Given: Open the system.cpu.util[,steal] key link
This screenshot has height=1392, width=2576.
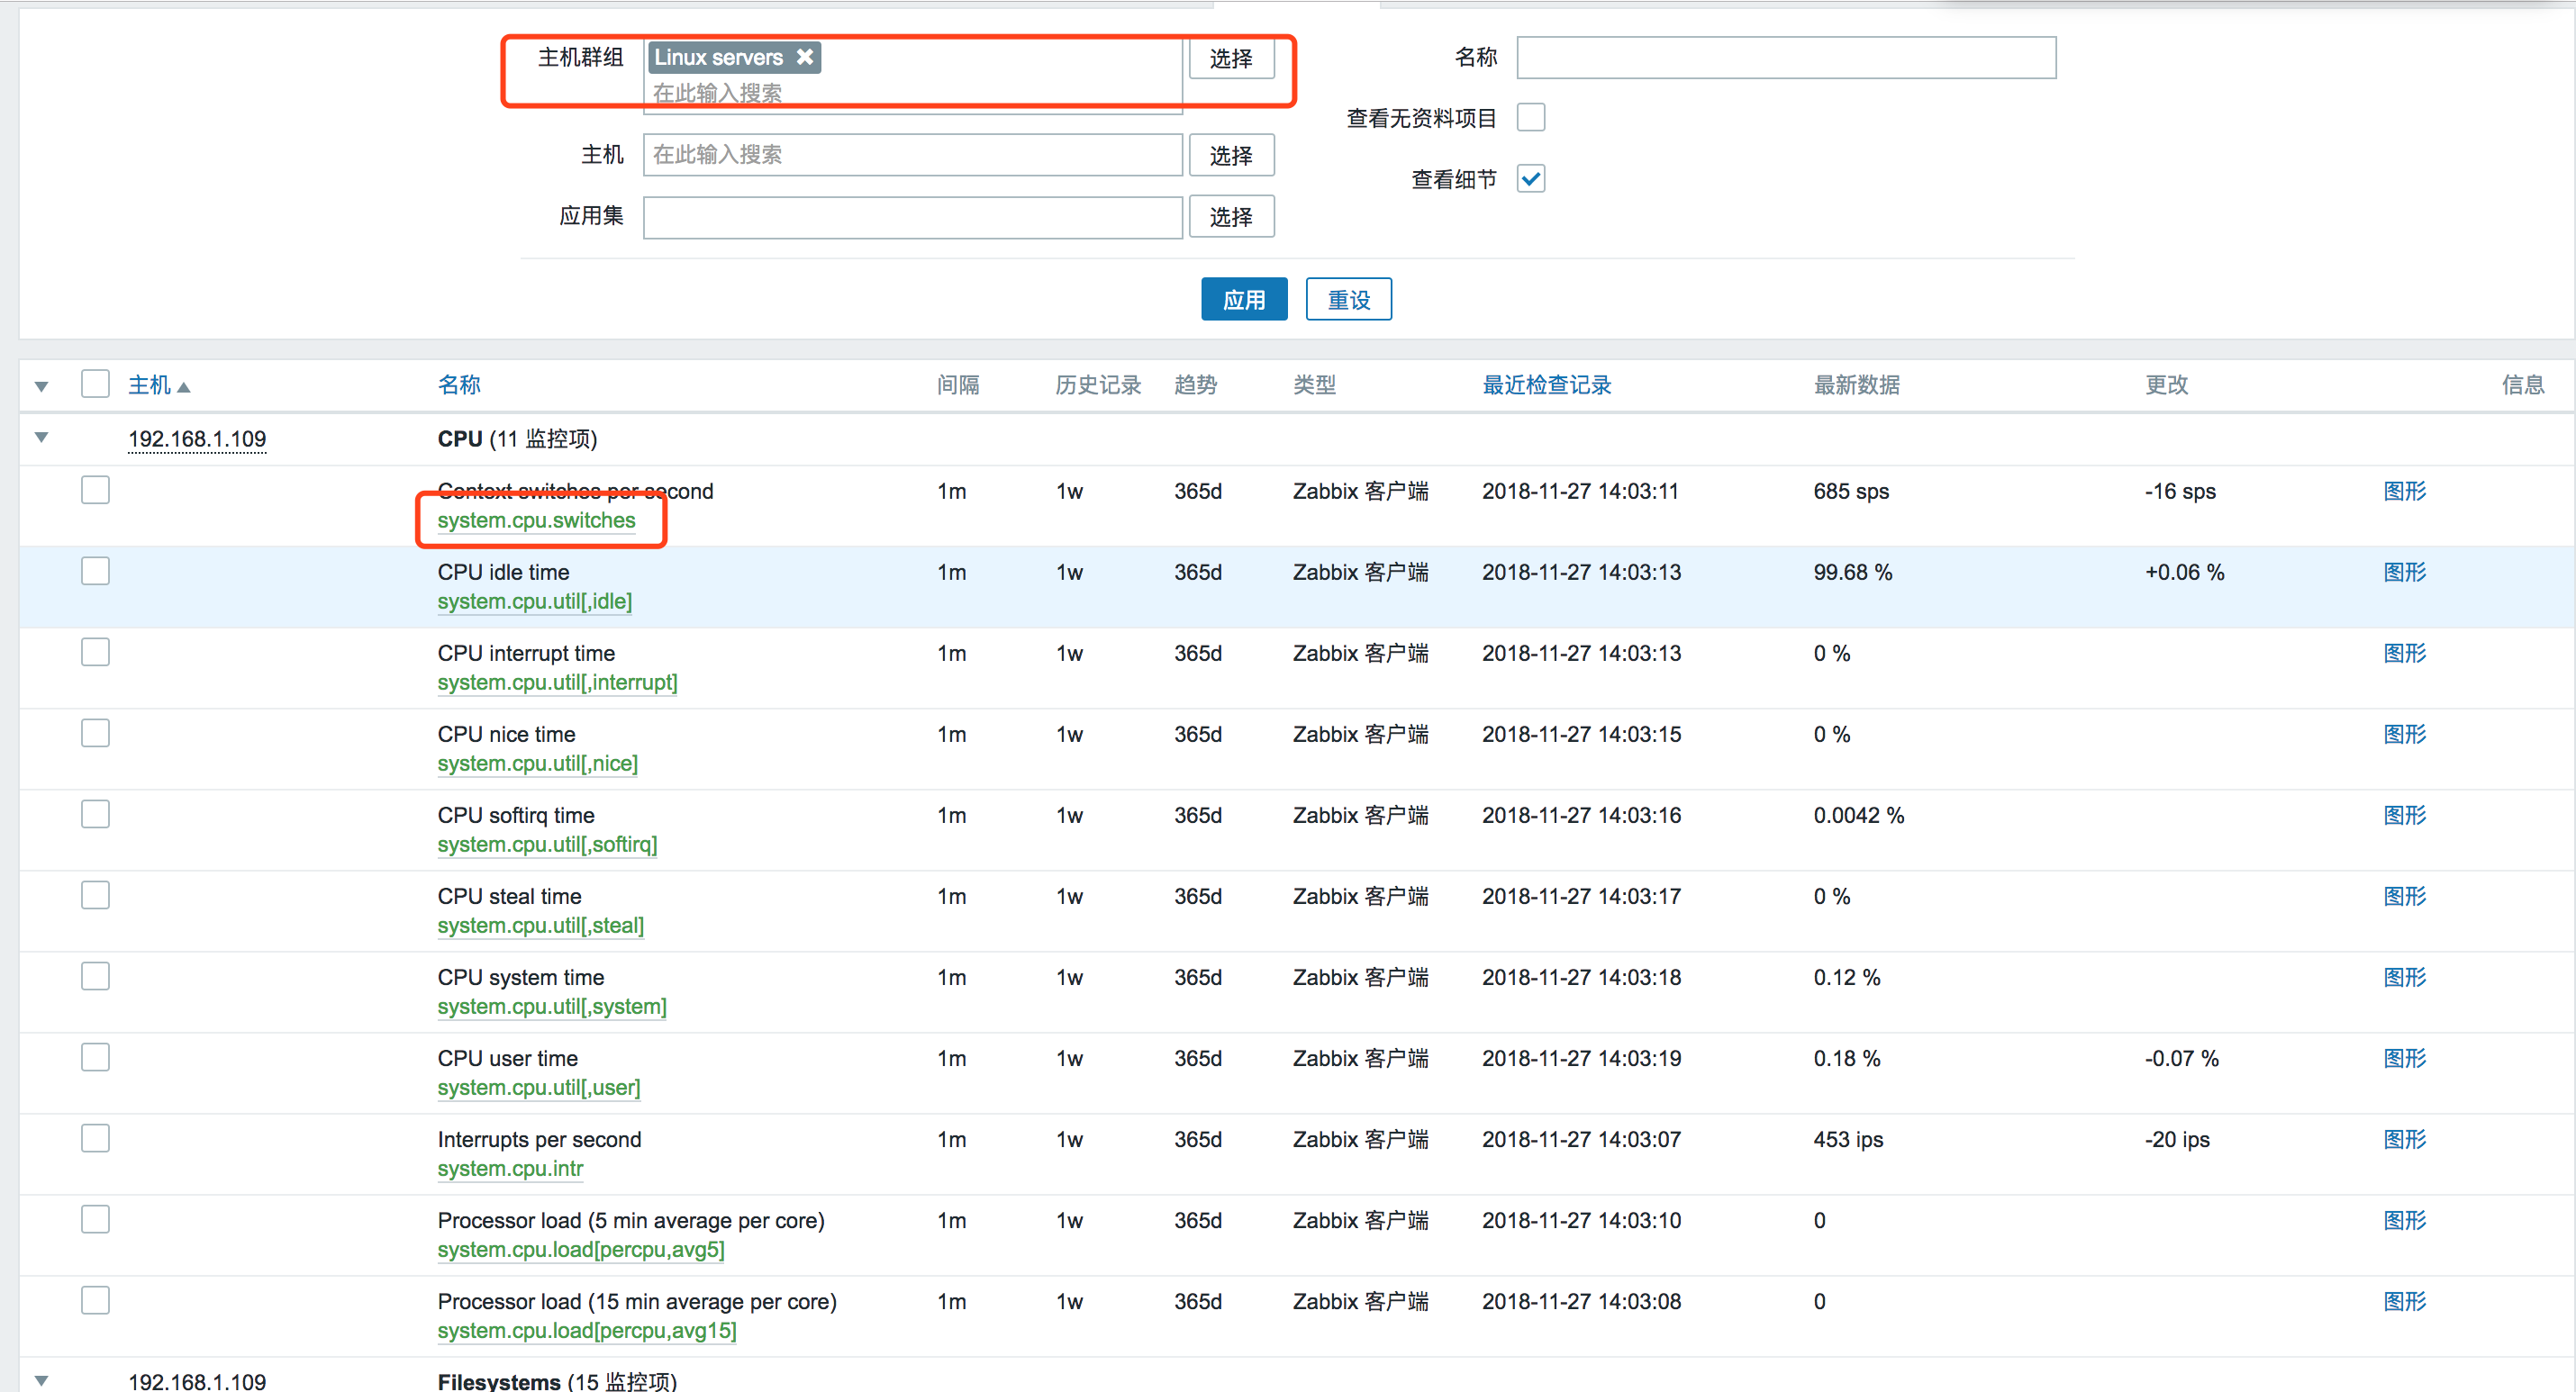Looking at the screenshot, I should pos(540,925).
